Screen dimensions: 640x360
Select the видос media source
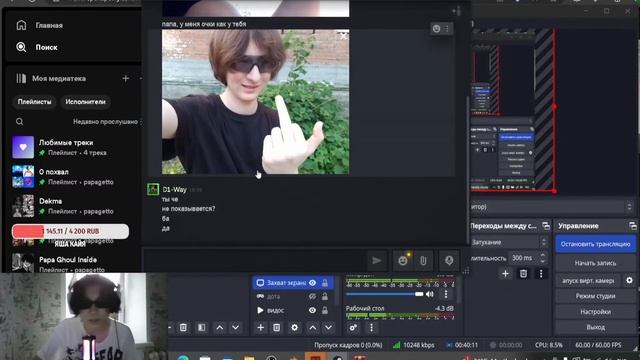275,310
